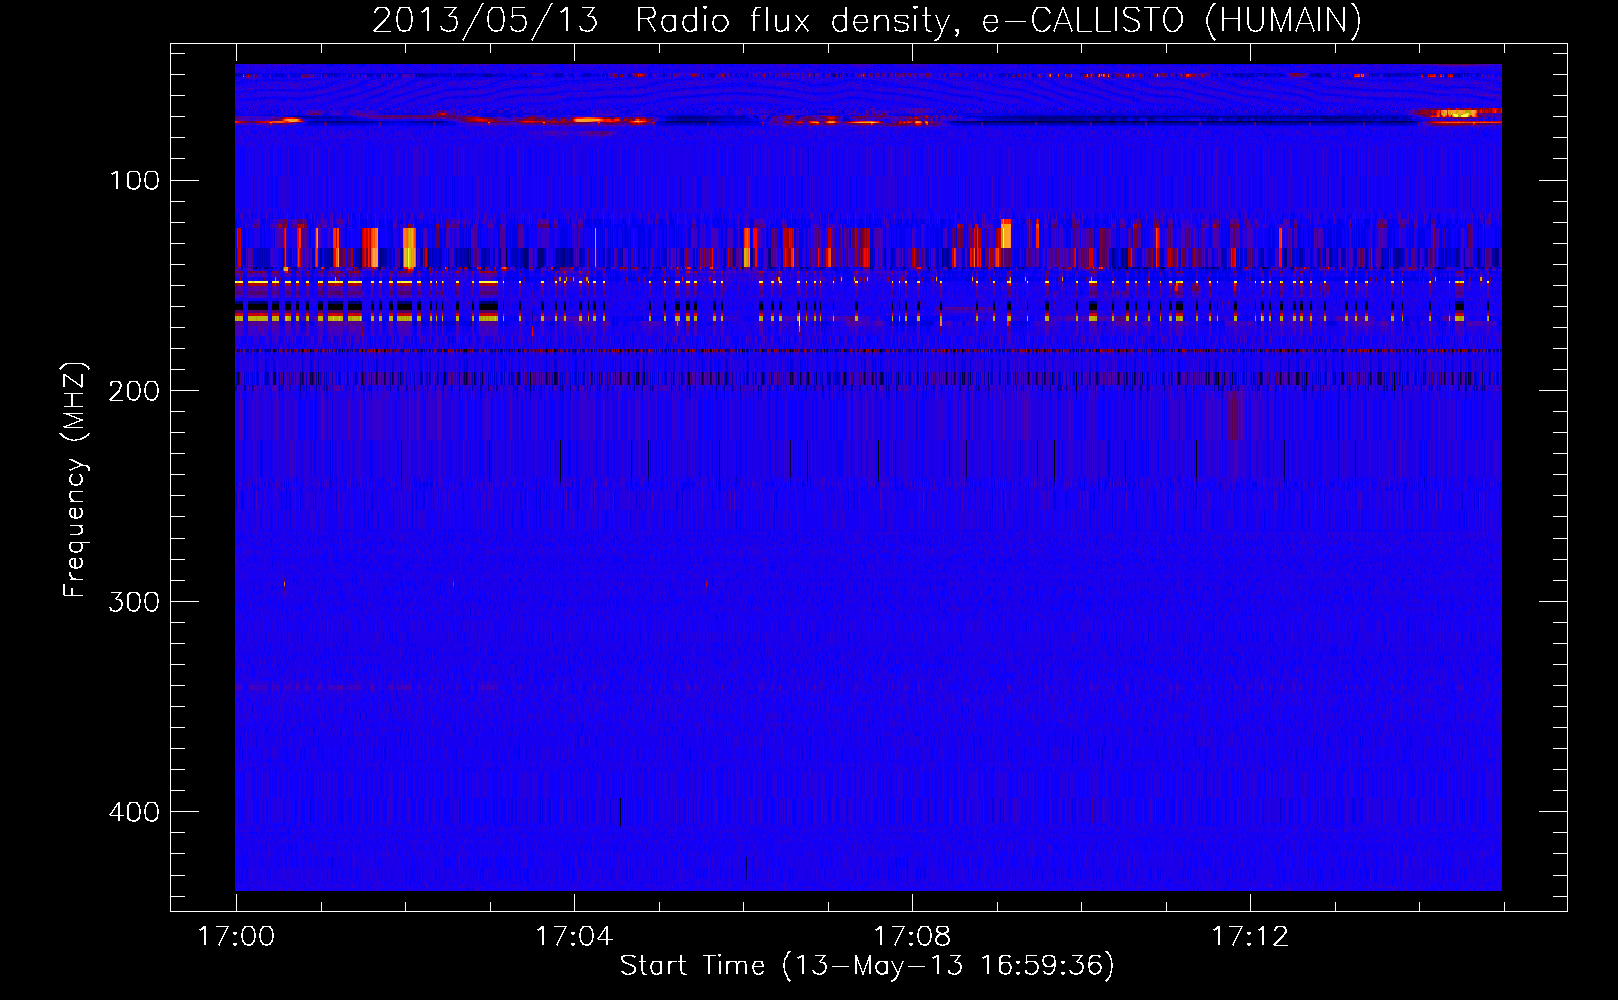Click the 'e-CALLISTO (HUMAIN)' title text
Image resolution: width=1618 pixels, height=1000 pixels.
pos(1172,21)
